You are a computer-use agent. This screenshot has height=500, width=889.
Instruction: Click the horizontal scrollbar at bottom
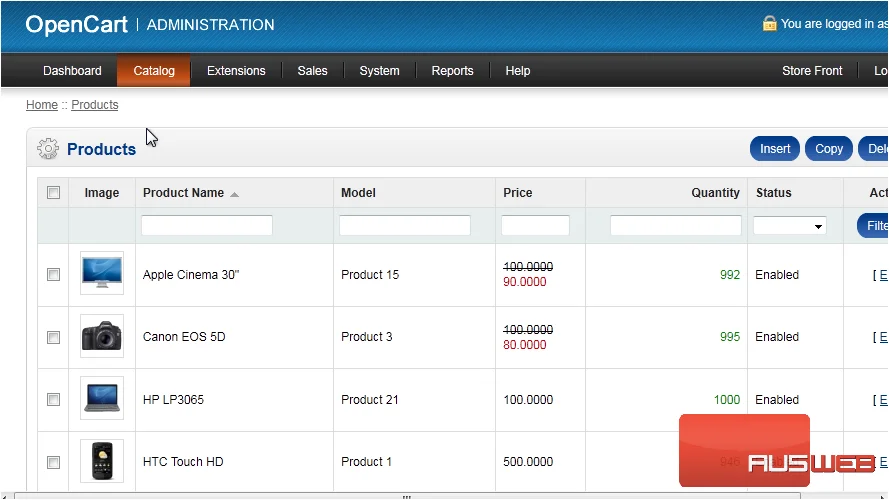pyautogui.click(x=407, y=496)
